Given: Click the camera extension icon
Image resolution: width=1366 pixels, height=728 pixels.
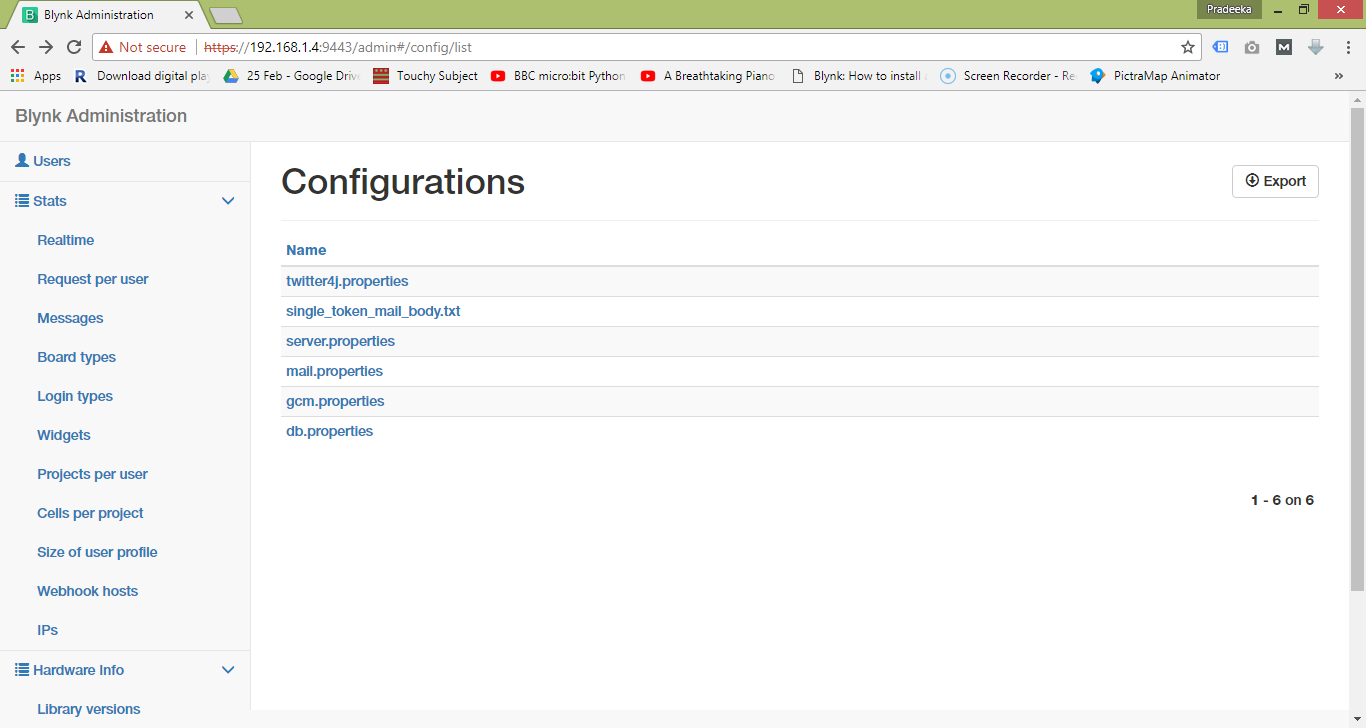Looking at the screenshot, I should [x=1252, y=47].
